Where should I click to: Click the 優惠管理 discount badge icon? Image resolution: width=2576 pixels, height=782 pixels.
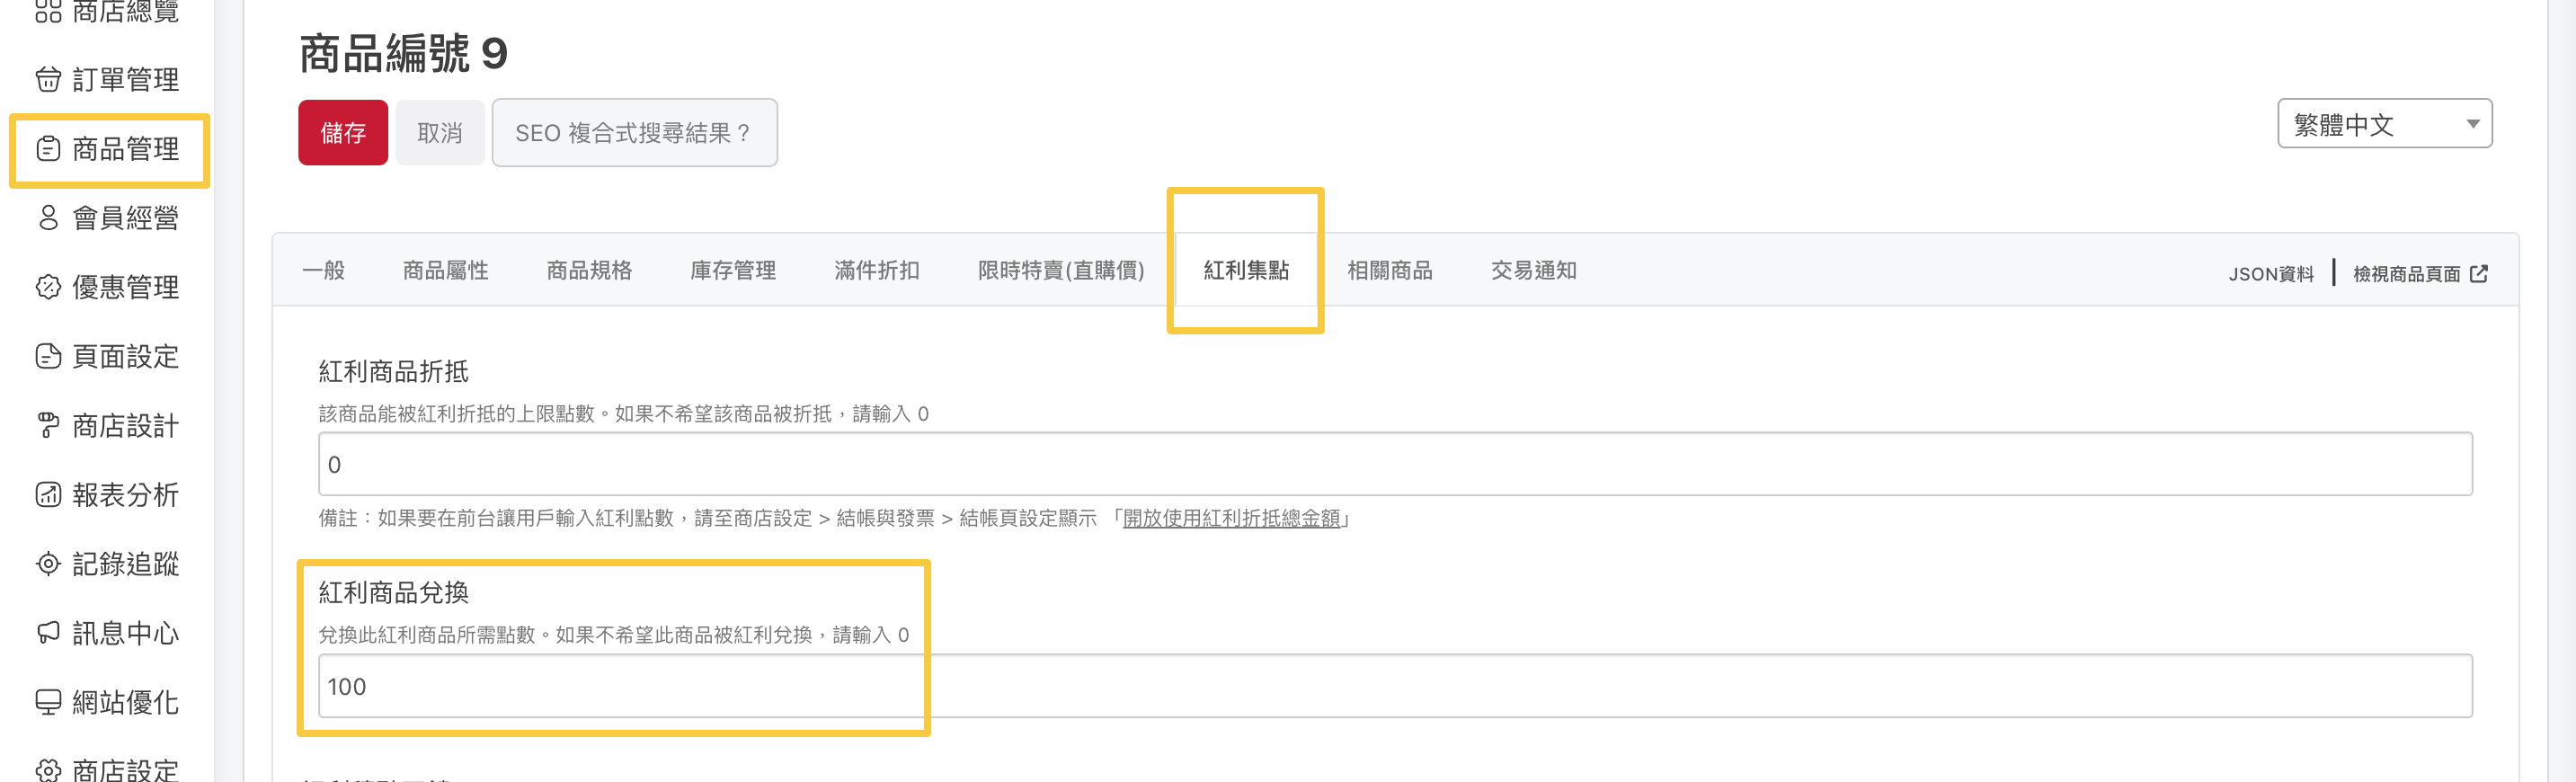tap(48, 287)
